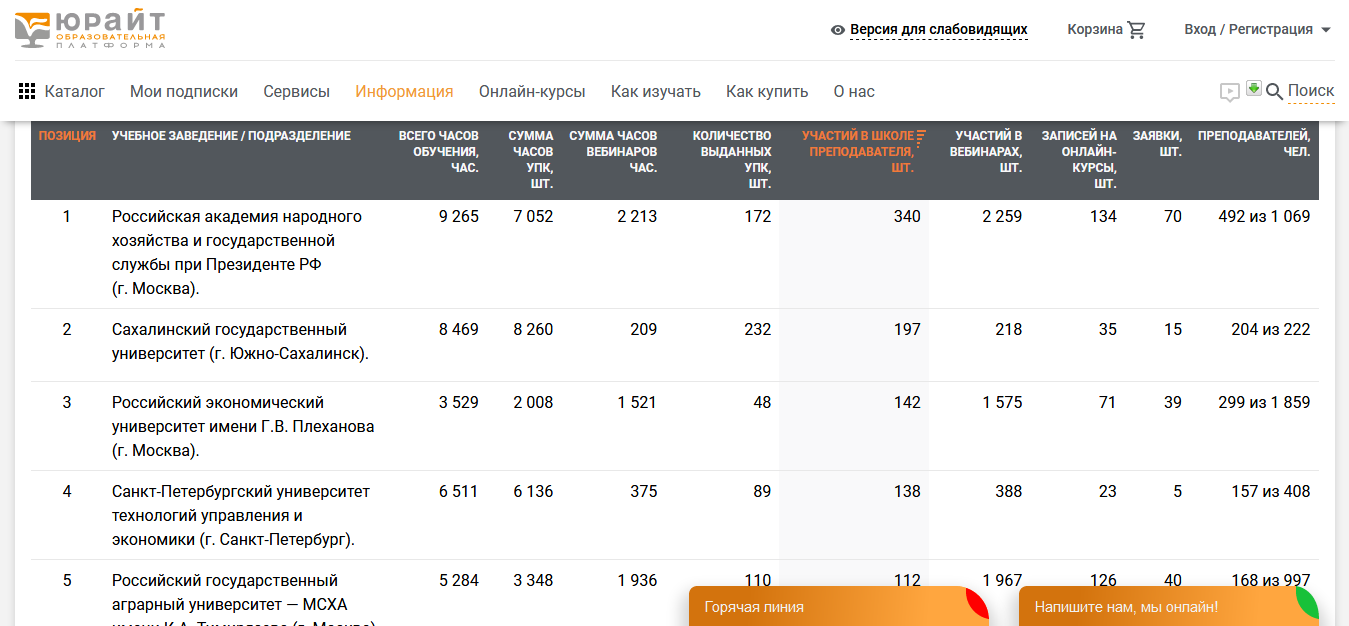Click the value 232 issued certificates

coord(758,330)
